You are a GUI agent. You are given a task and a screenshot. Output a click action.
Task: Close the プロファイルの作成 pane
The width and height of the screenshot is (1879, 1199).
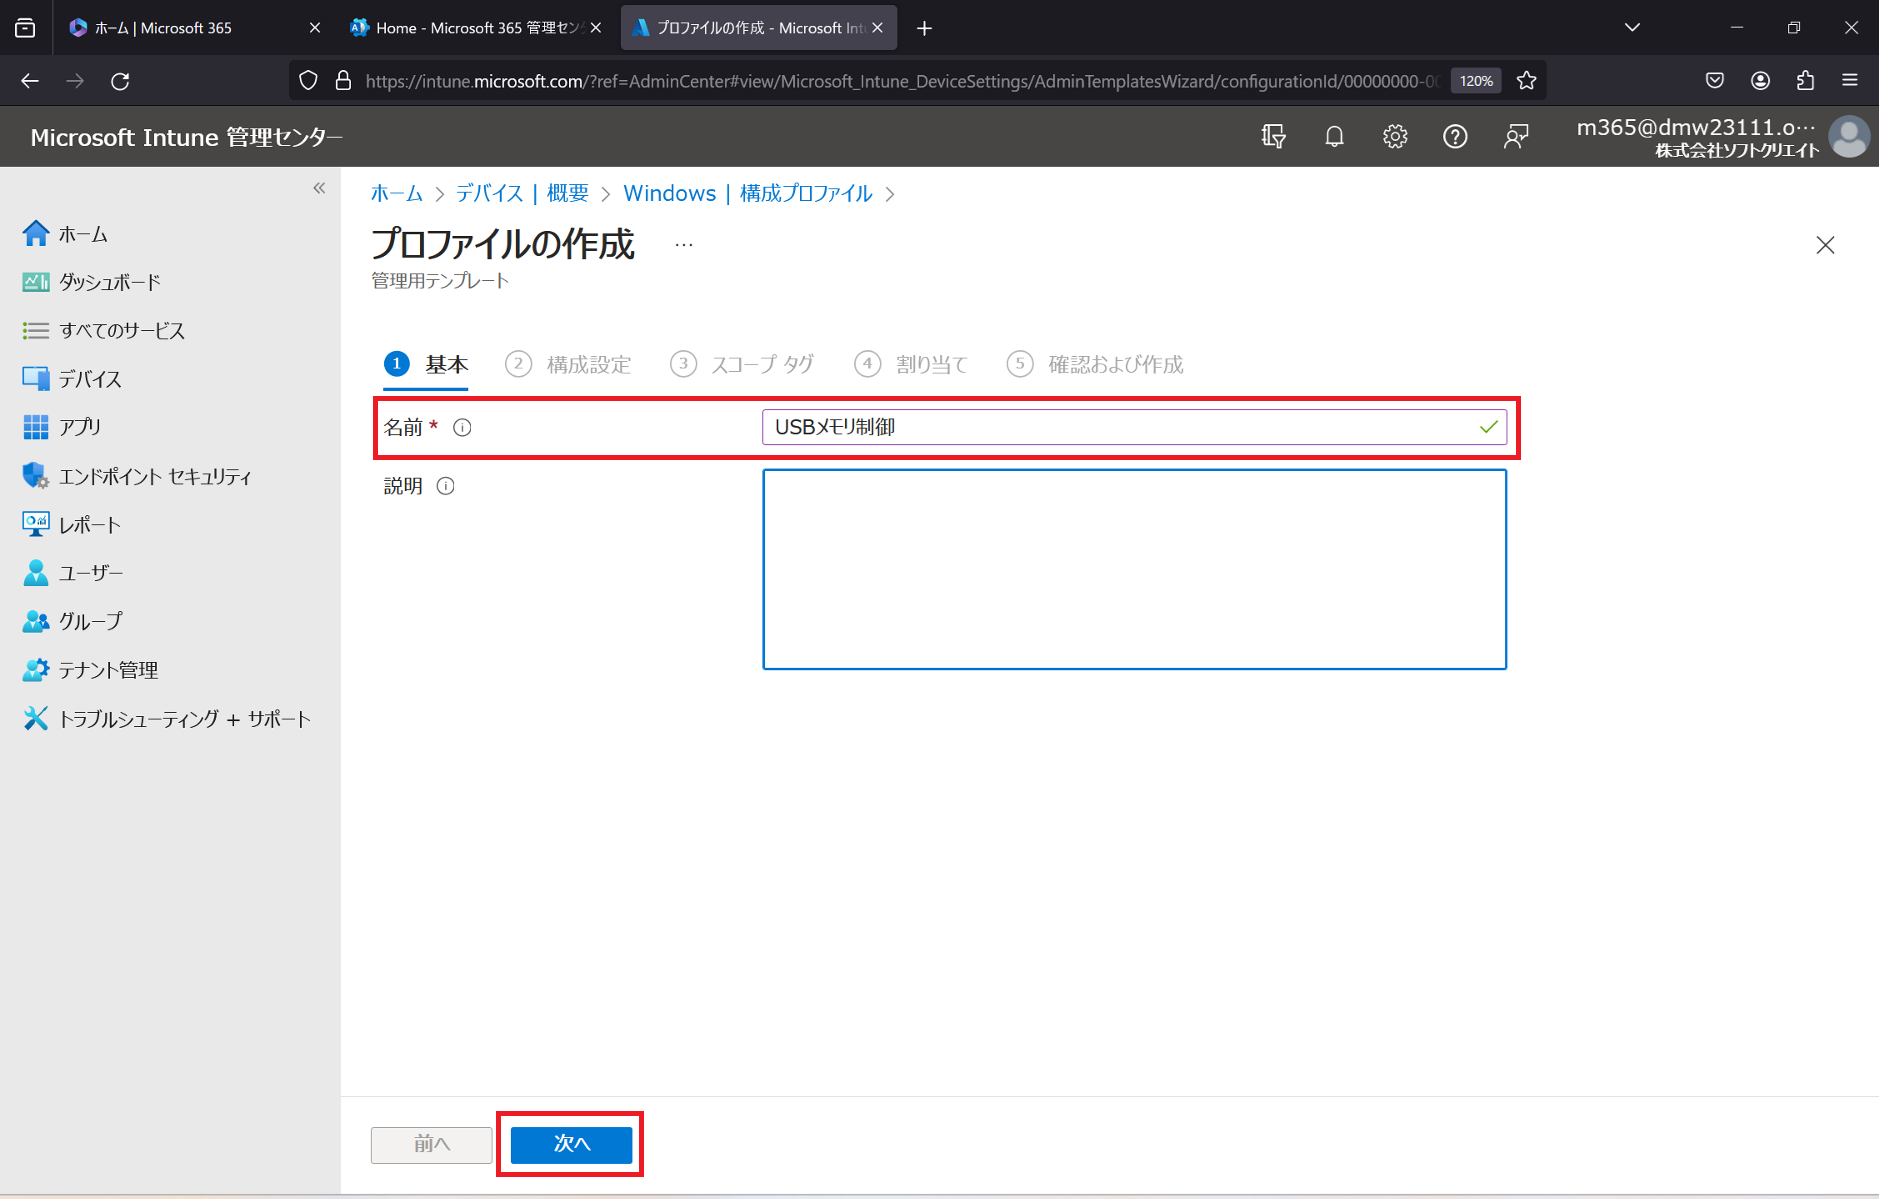point(1825,245)
